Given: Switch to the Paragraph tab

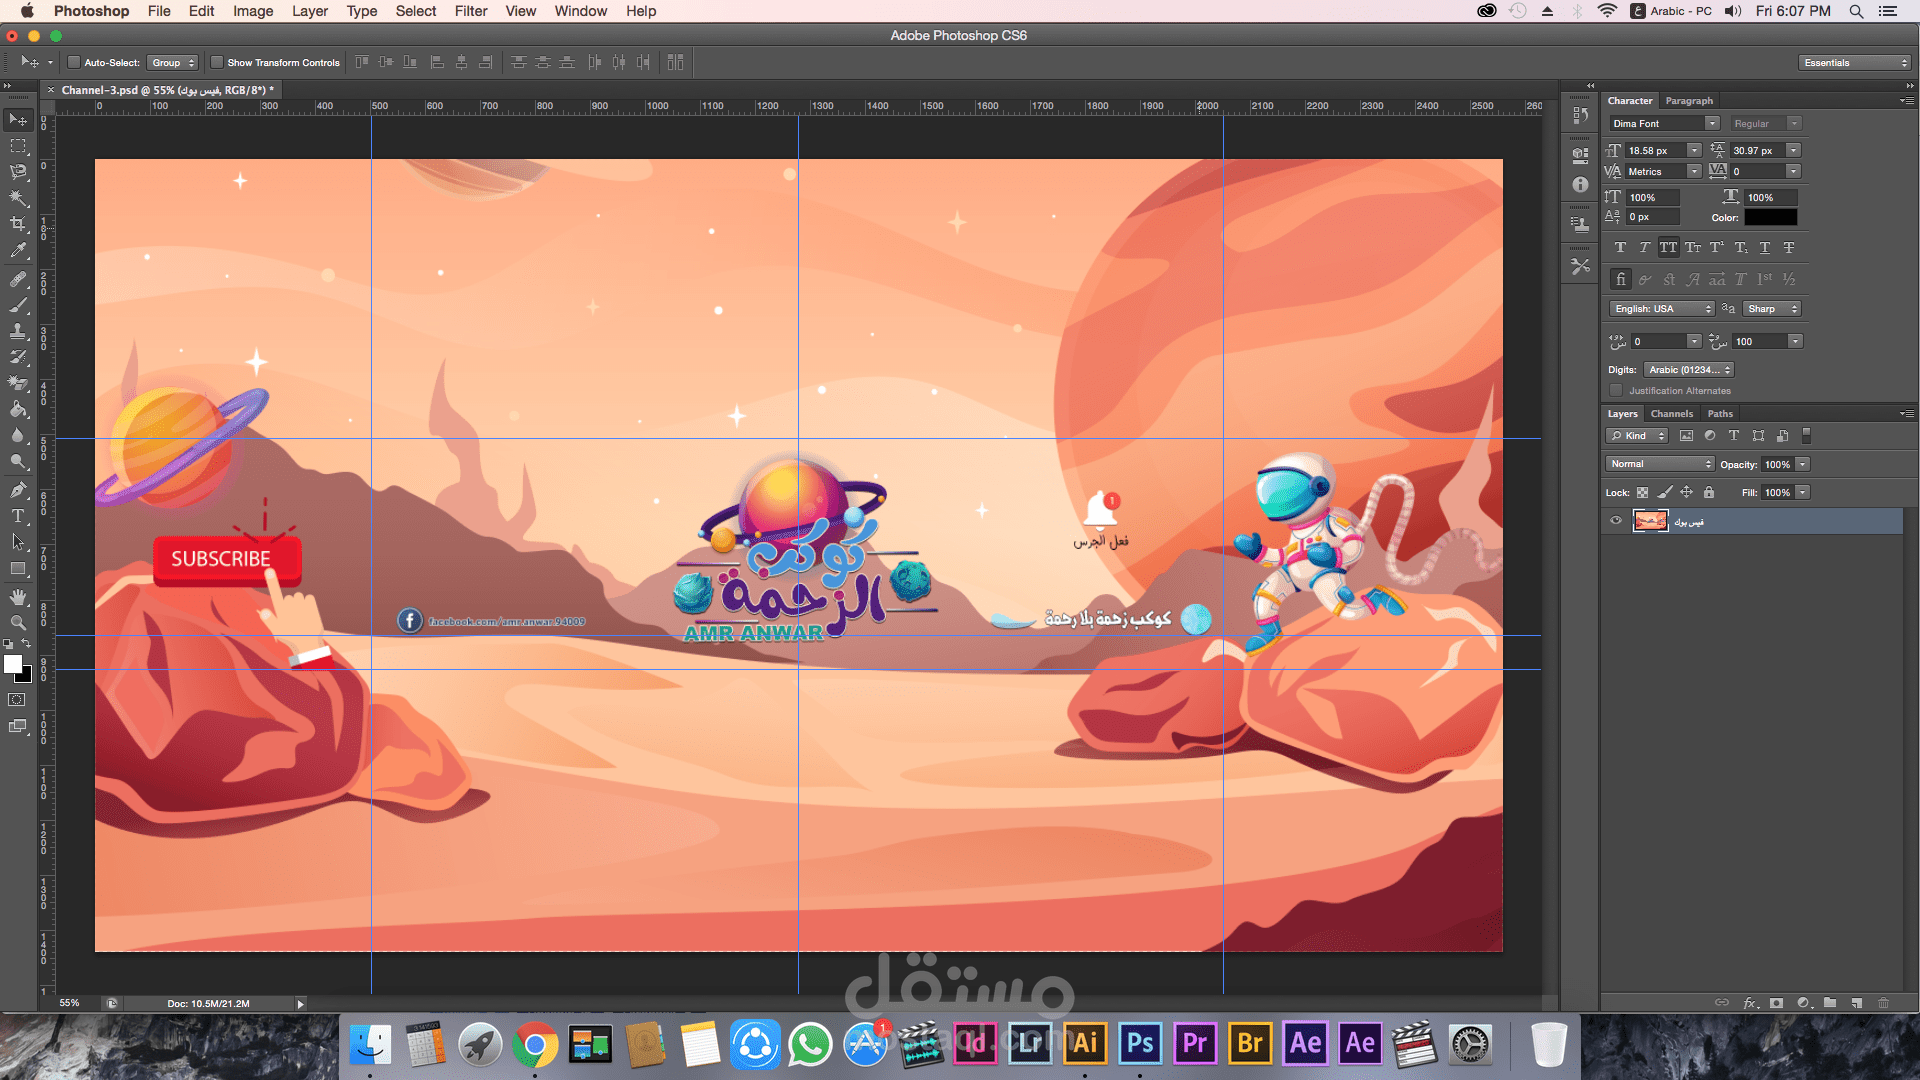Looking at the screenshot, I should 1689,100.
